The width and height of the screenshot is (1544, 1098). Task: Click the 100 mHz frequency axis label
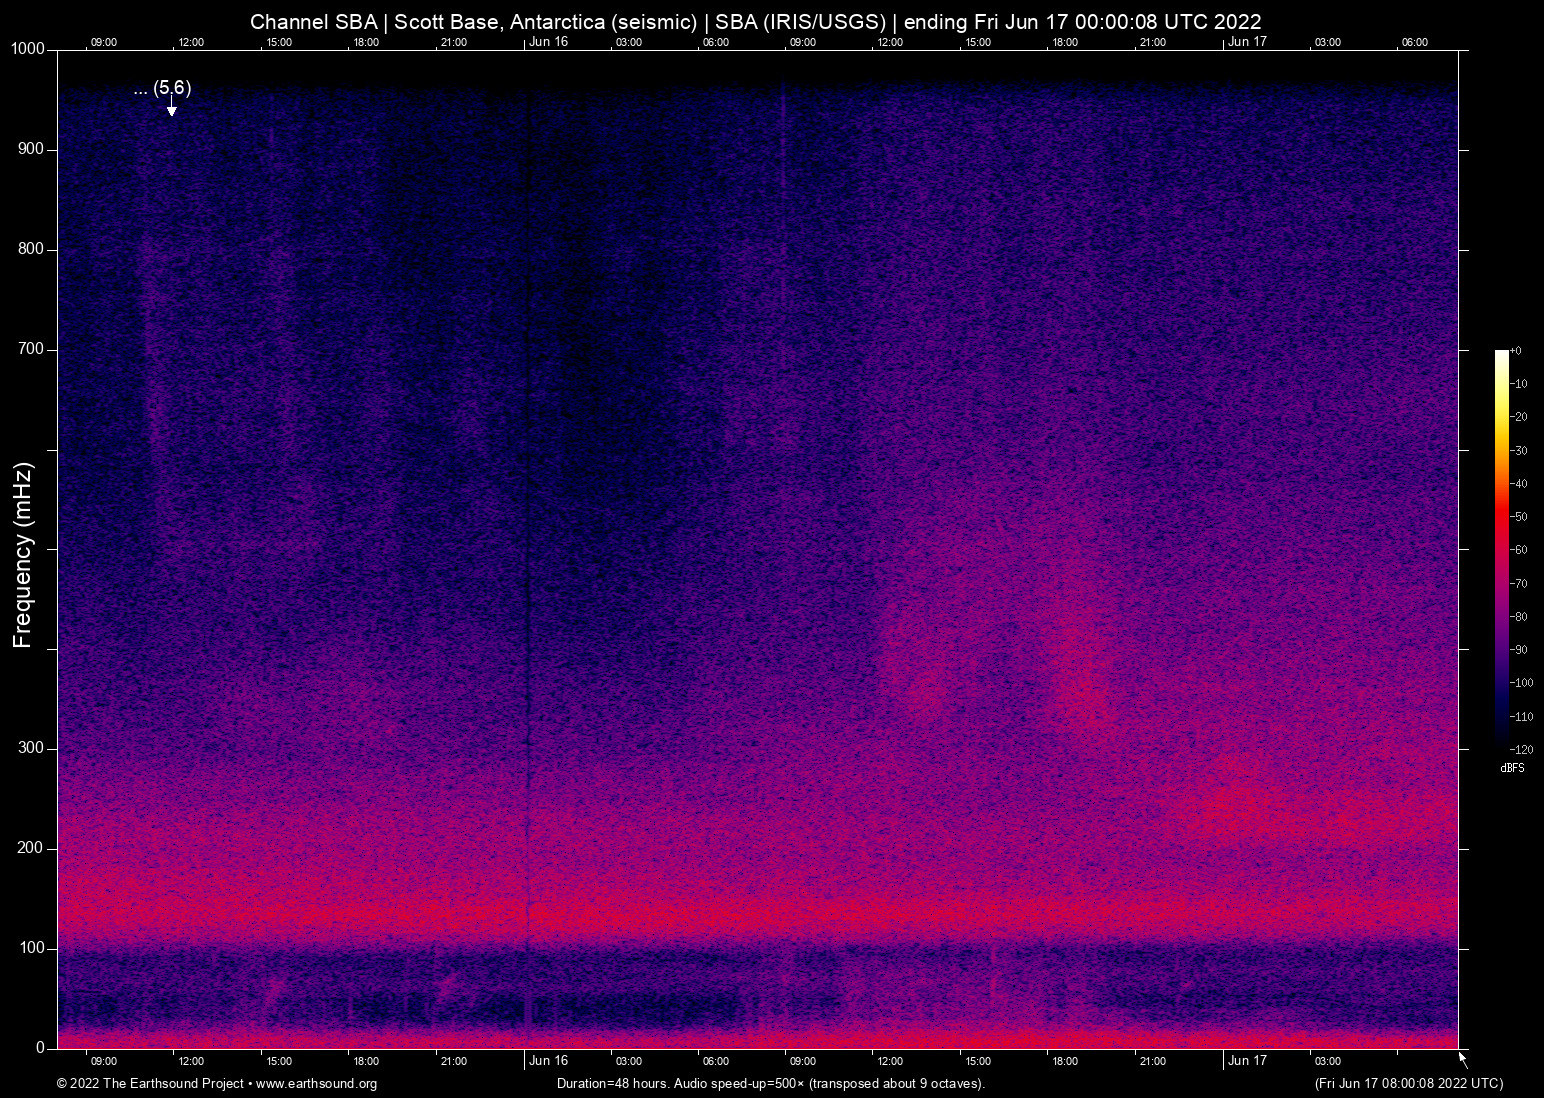click(31, 948)
